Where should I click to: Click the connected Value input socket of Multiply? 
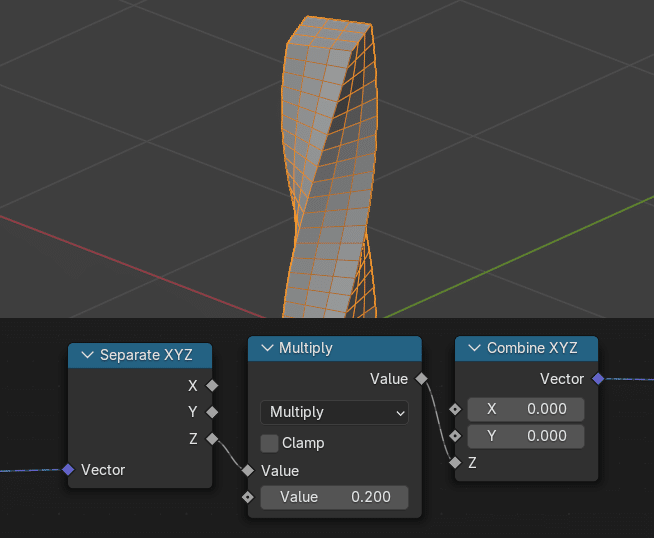point(248,470)
